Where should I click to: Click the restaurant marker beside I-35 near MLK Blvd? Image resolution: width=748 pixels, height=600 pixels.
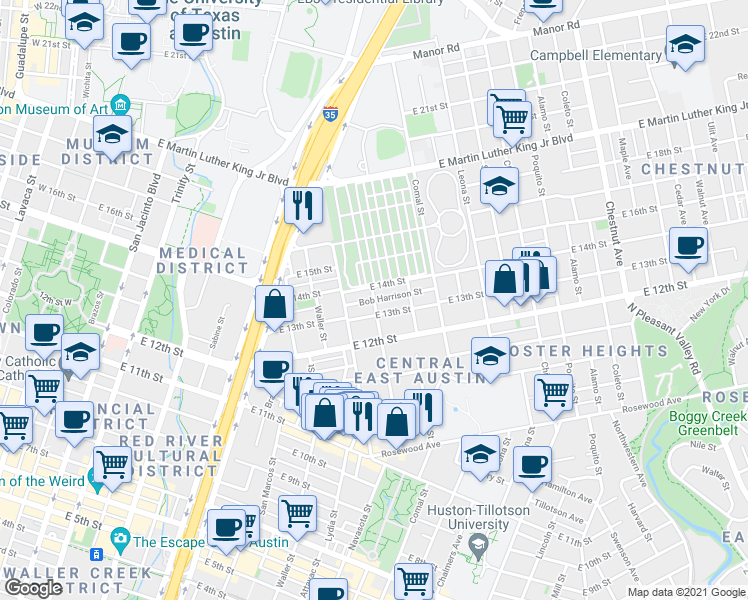tap(303, 206)
